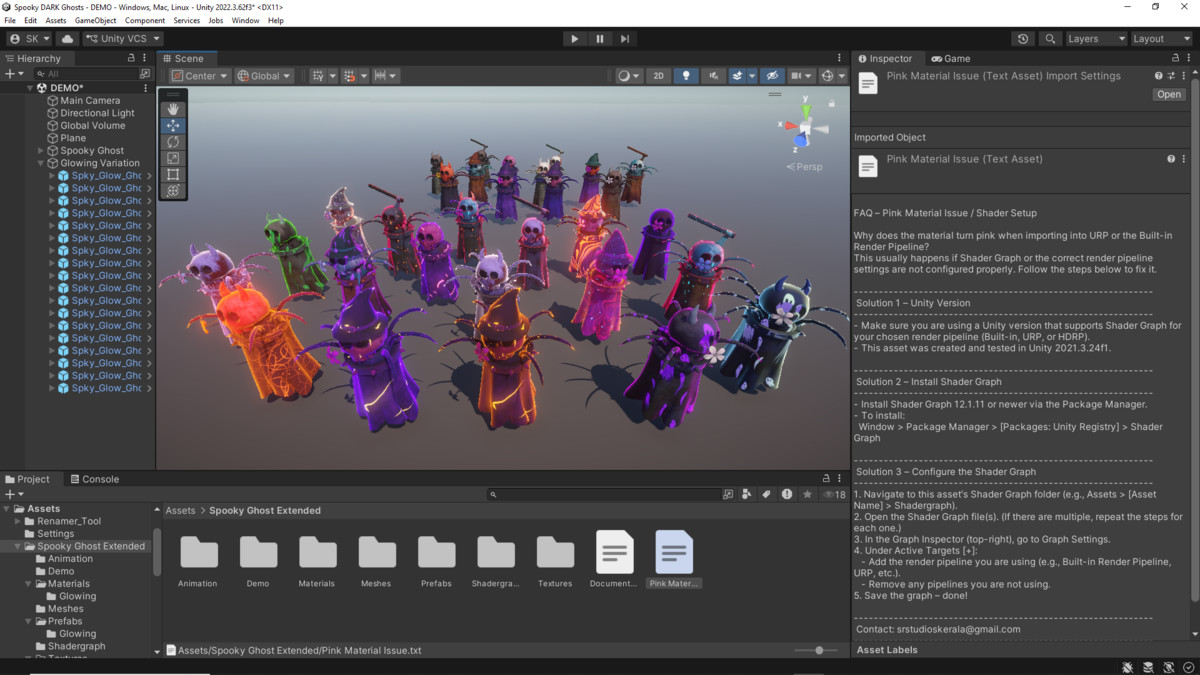
Task: Collapse the Glowing Variation hierarchy item
Action: (x=41, y=163)
